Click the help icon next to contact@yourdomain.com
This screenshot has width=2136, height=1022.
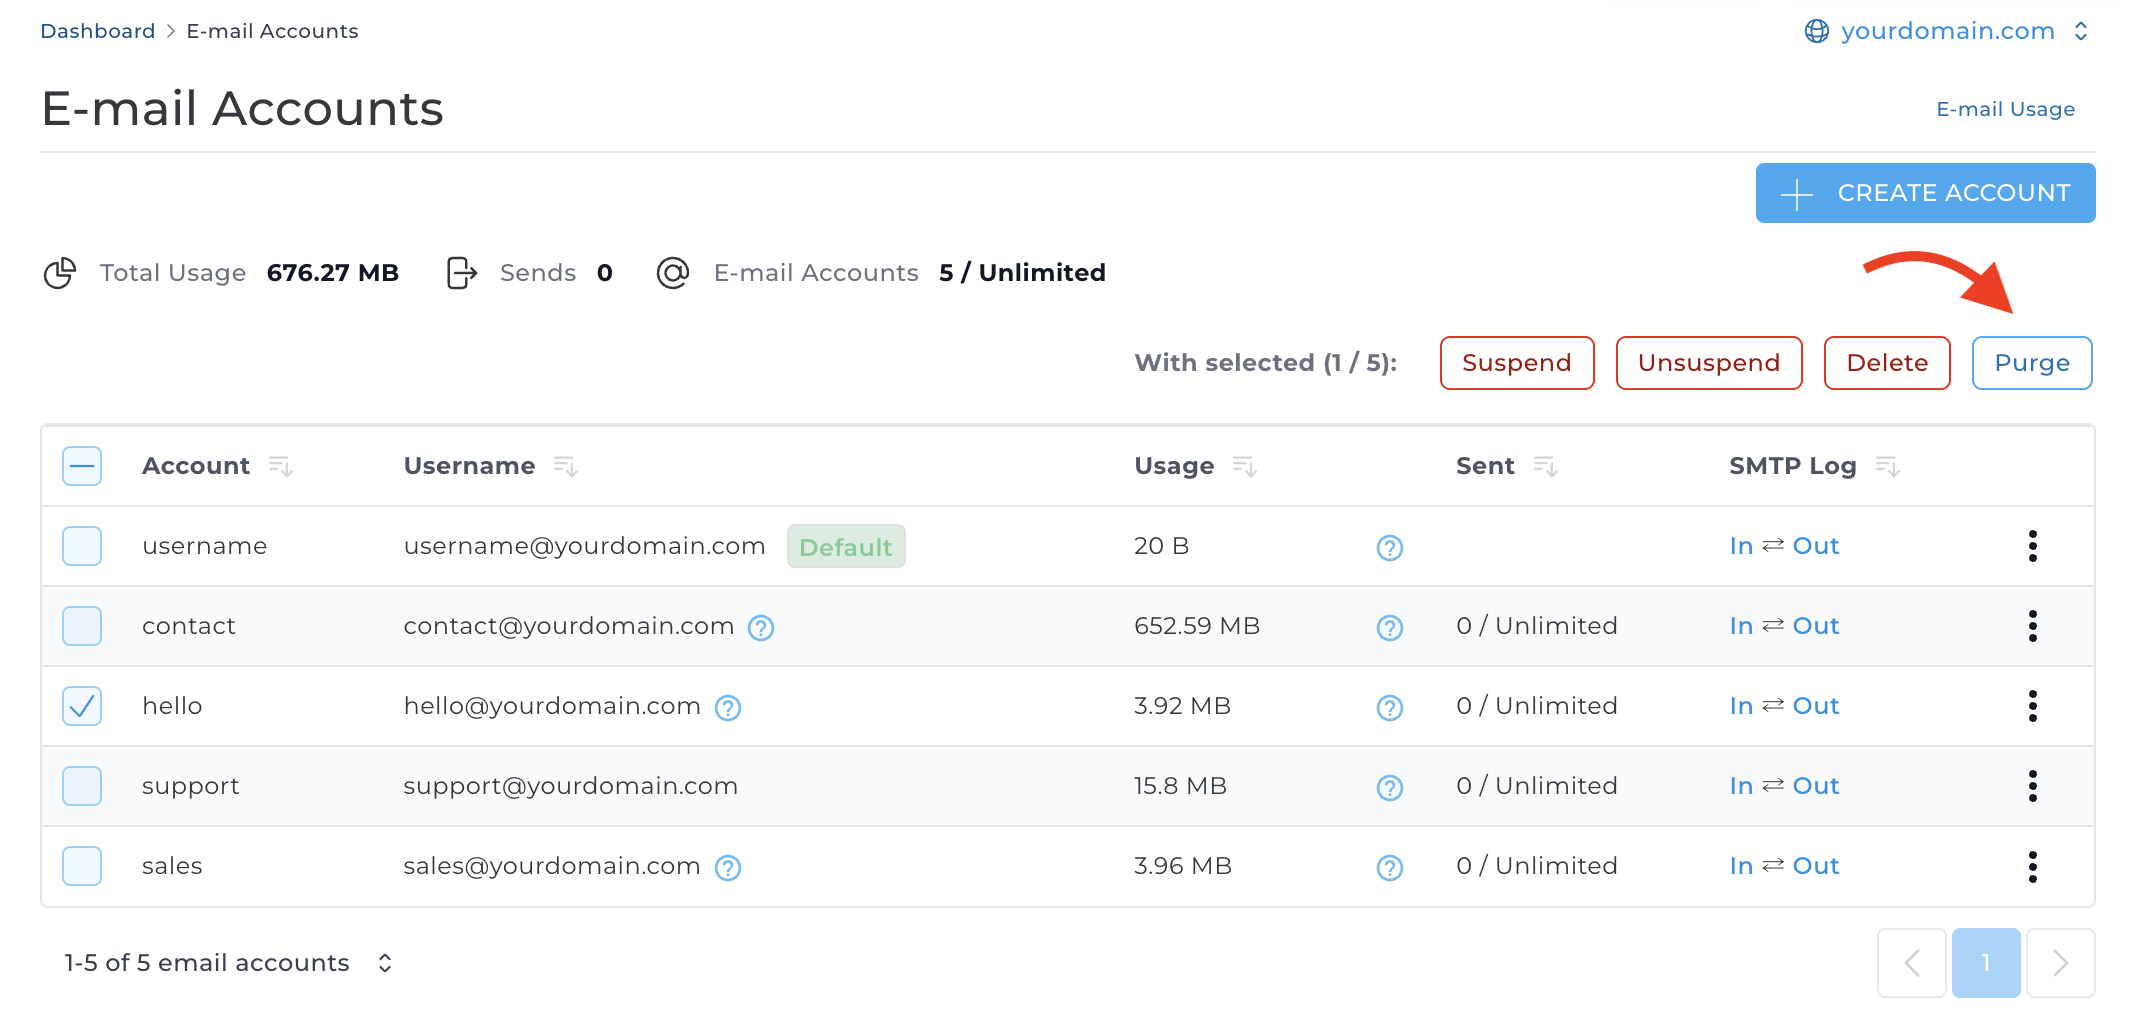tap(761, 628)
